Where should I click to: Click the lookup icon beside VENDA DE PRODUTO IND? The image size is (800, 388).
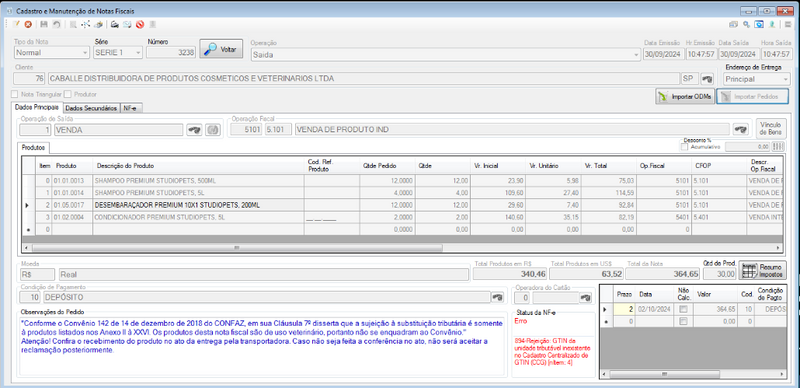(741, 130)
